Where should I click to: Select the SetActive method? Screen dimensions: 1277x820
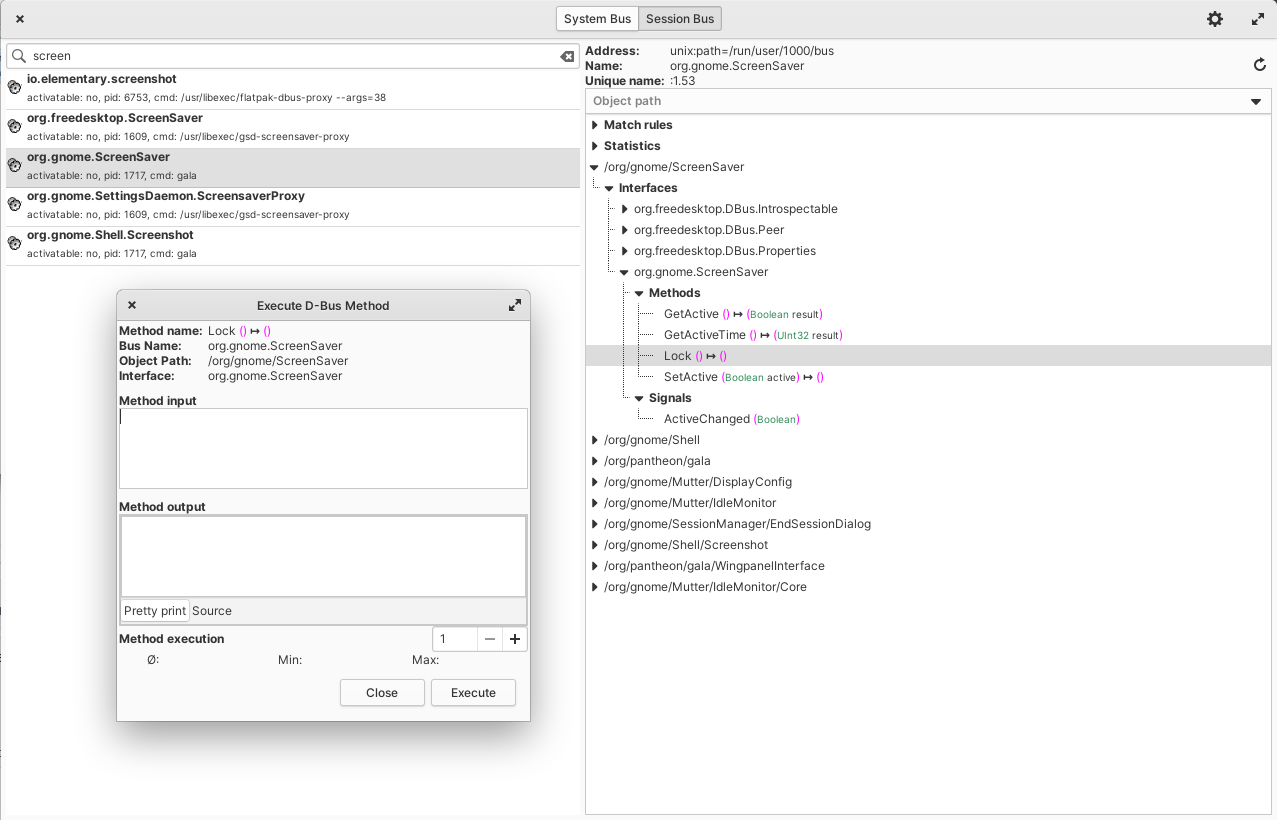tap(744, 377)
